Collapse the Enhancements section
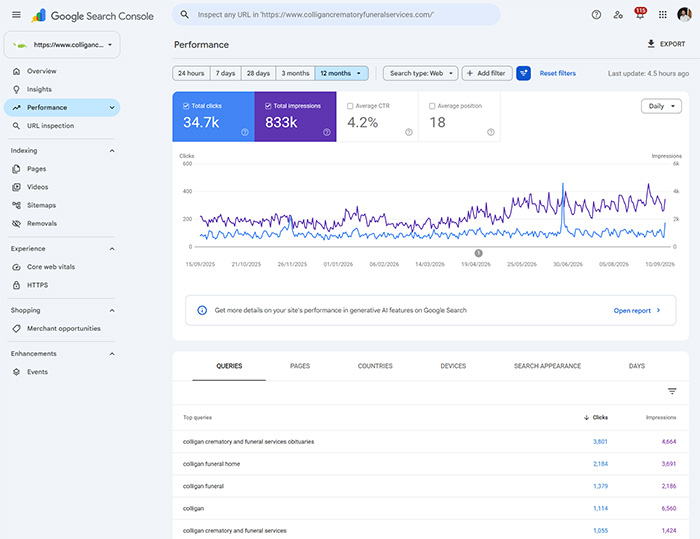 click(112, 354)
